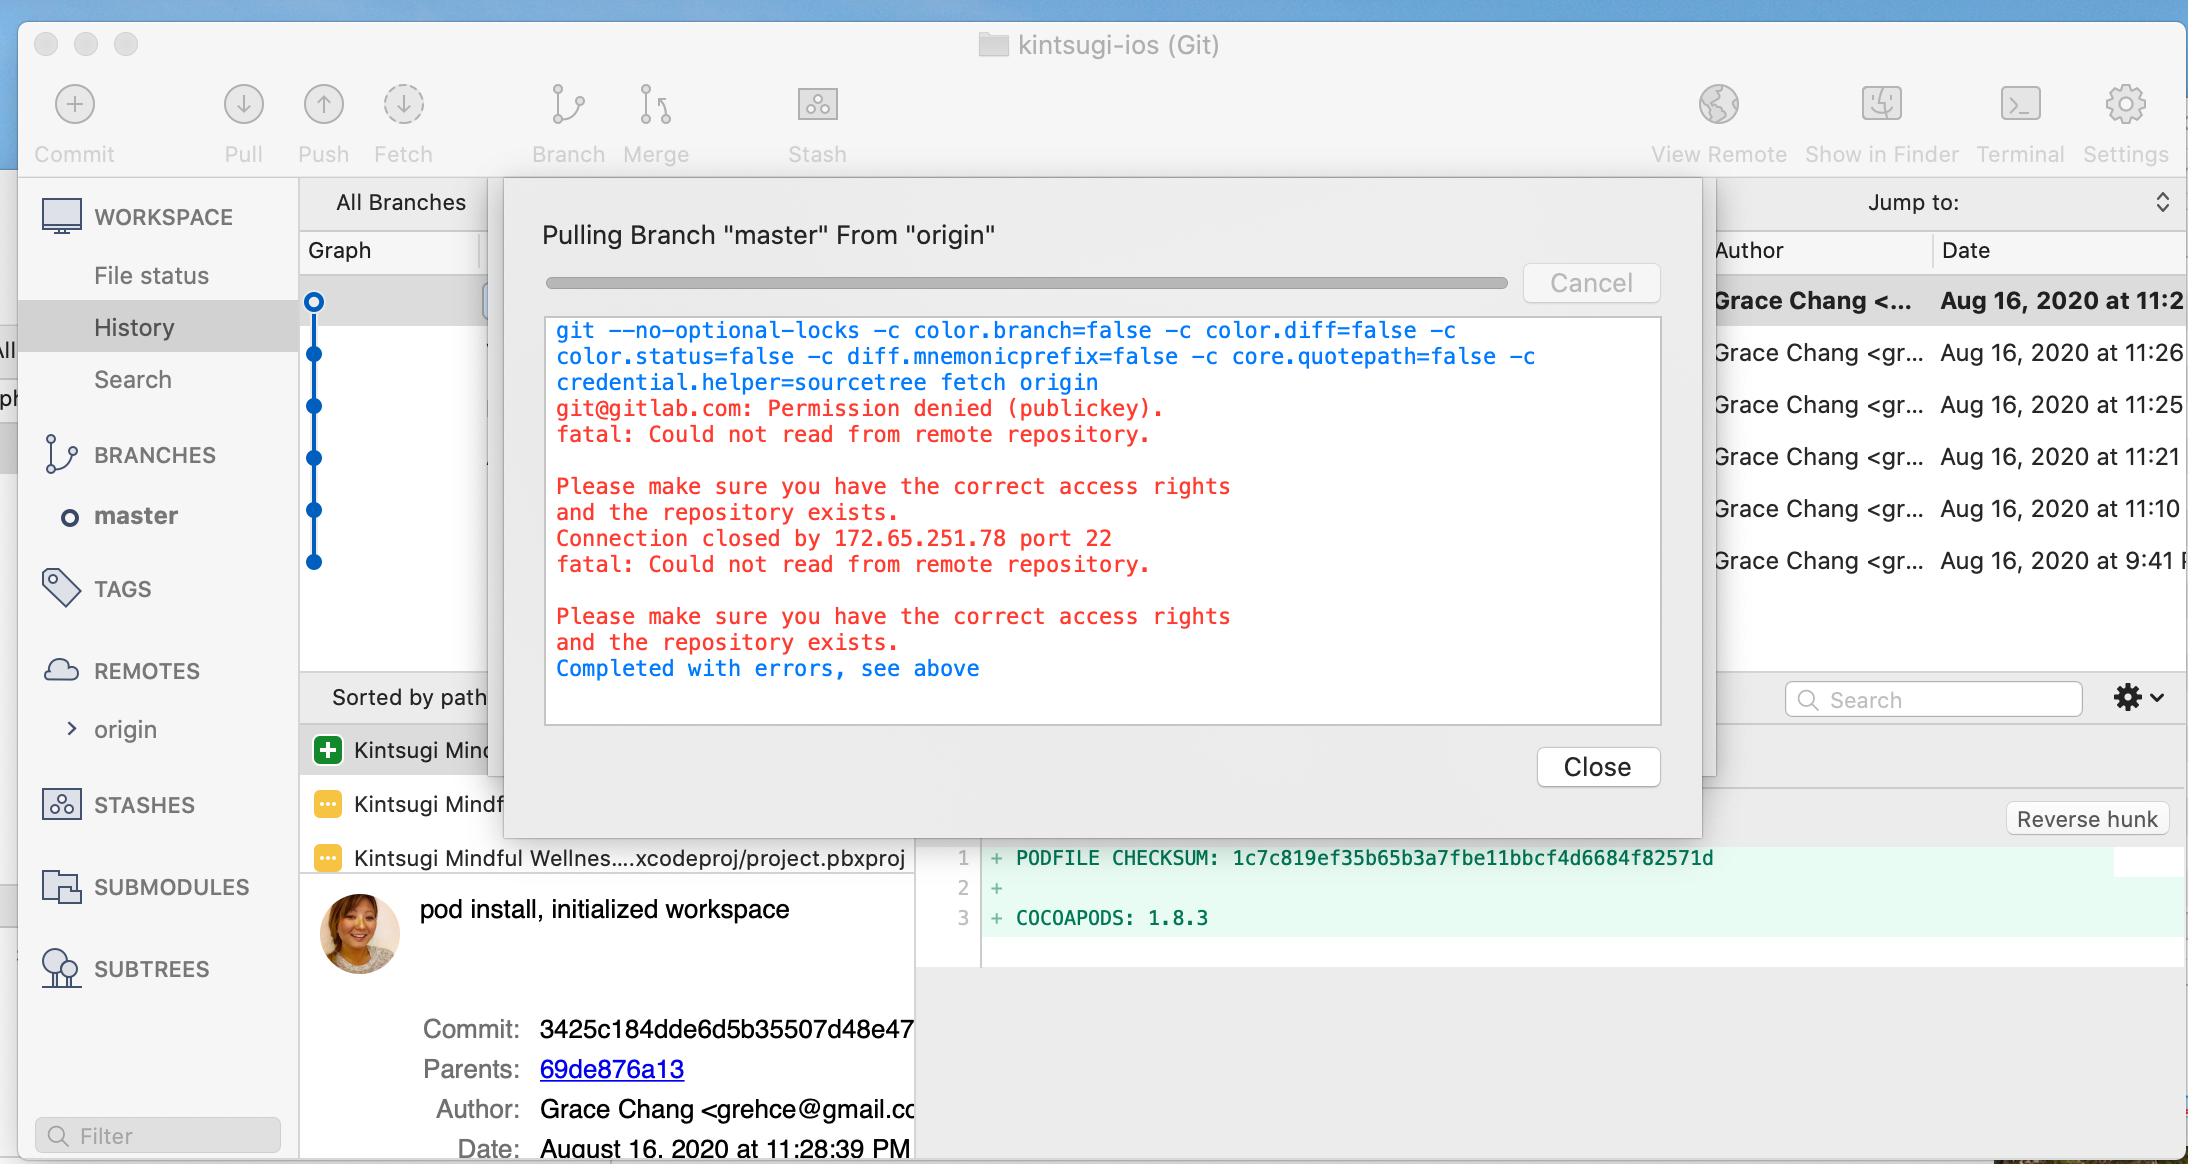The width and height of the screenshot is (2188, 1164).
Task: Open parent commit 69de876a13 link
Action: click(x=611, y=1069)
